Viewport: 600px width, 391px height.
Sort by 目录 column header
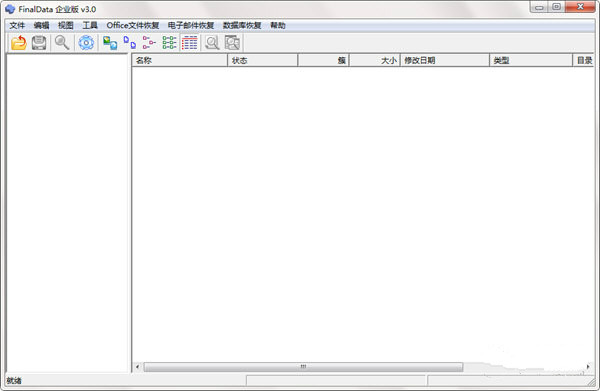584,60
